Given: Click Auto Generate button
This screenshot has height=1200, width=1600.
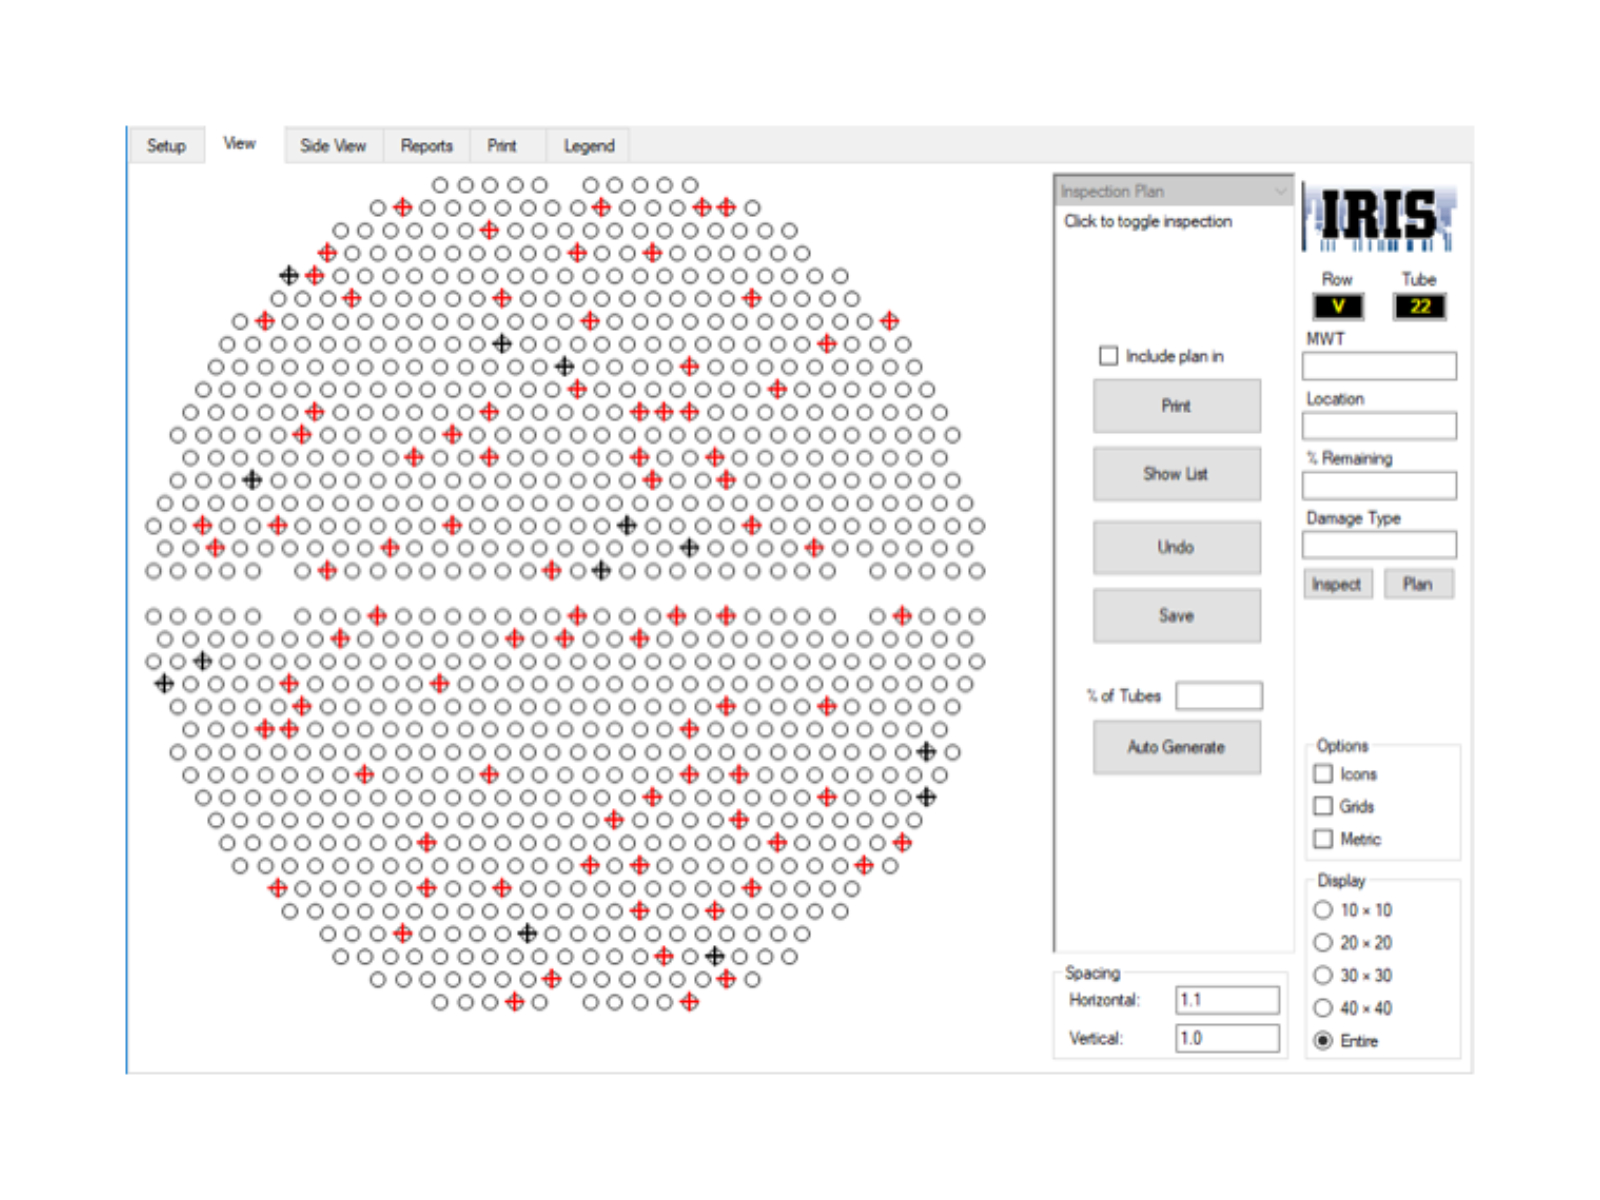Looking at the screenshot, I should pos(1176,747).
